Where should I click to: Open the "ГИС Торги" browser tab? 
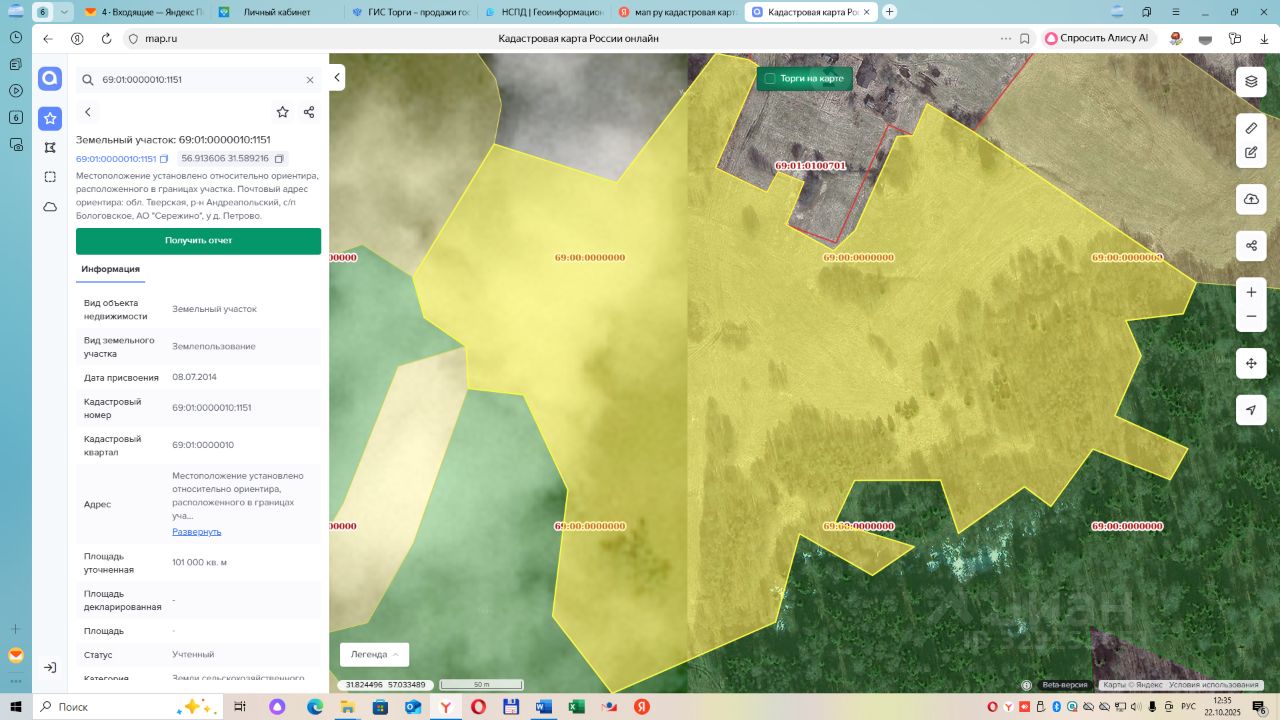410,12
